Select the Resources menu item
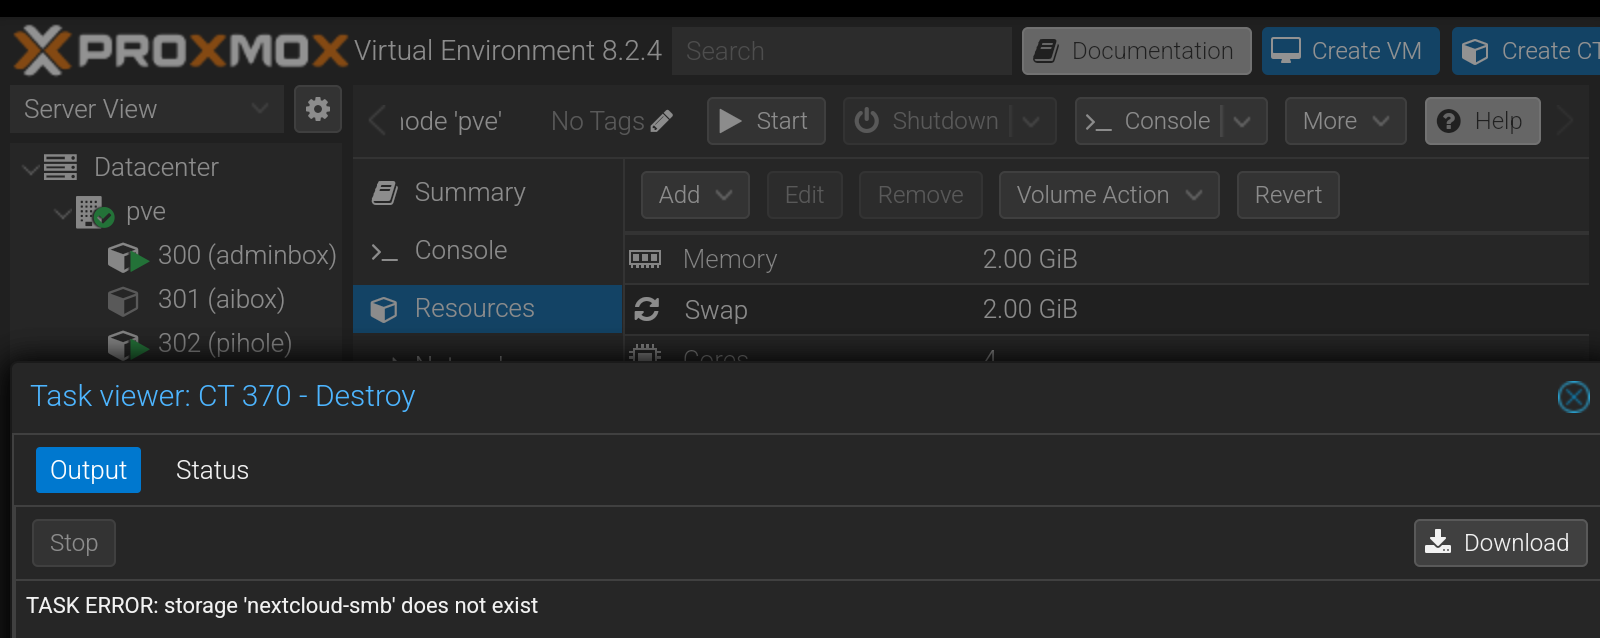This screenshot has width=1600, height=638. [x=488, y=309]
